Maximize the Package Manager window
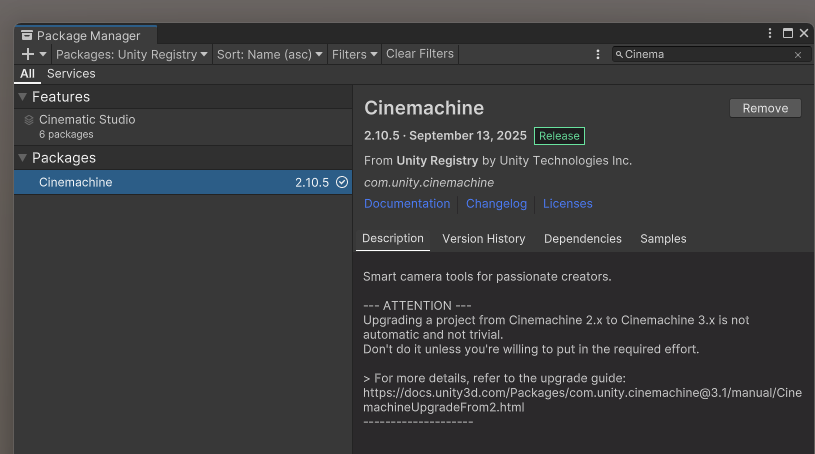 click(788, 33)
